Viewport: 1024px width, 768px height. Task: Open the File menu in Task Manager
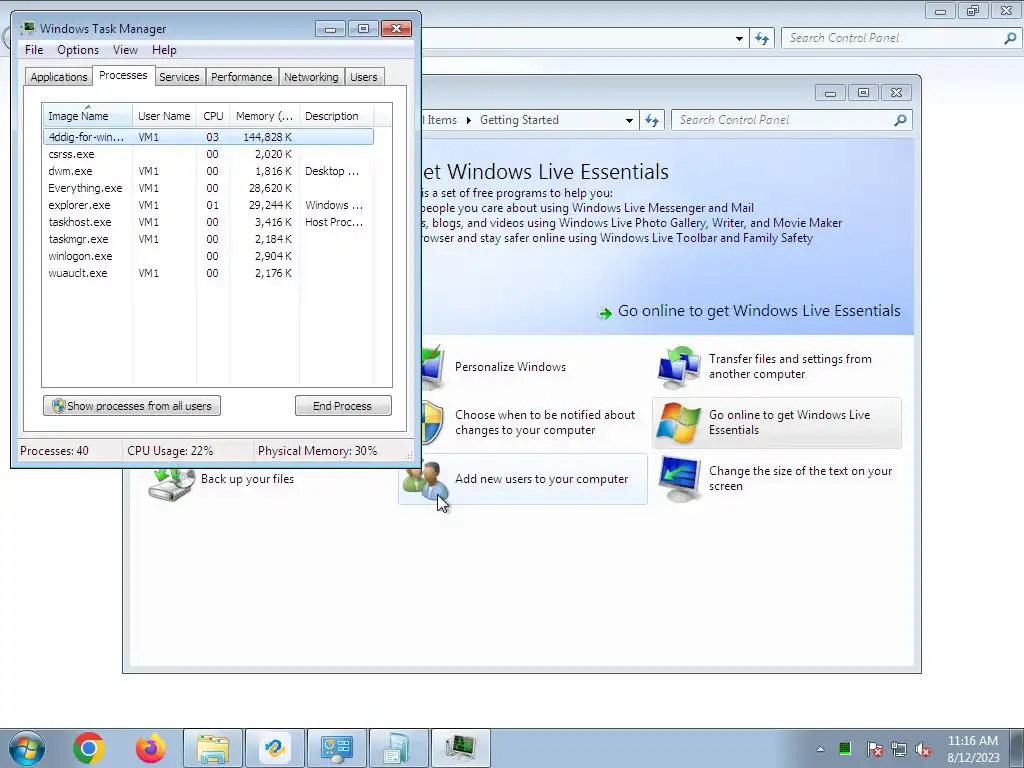tap(34, 50)
